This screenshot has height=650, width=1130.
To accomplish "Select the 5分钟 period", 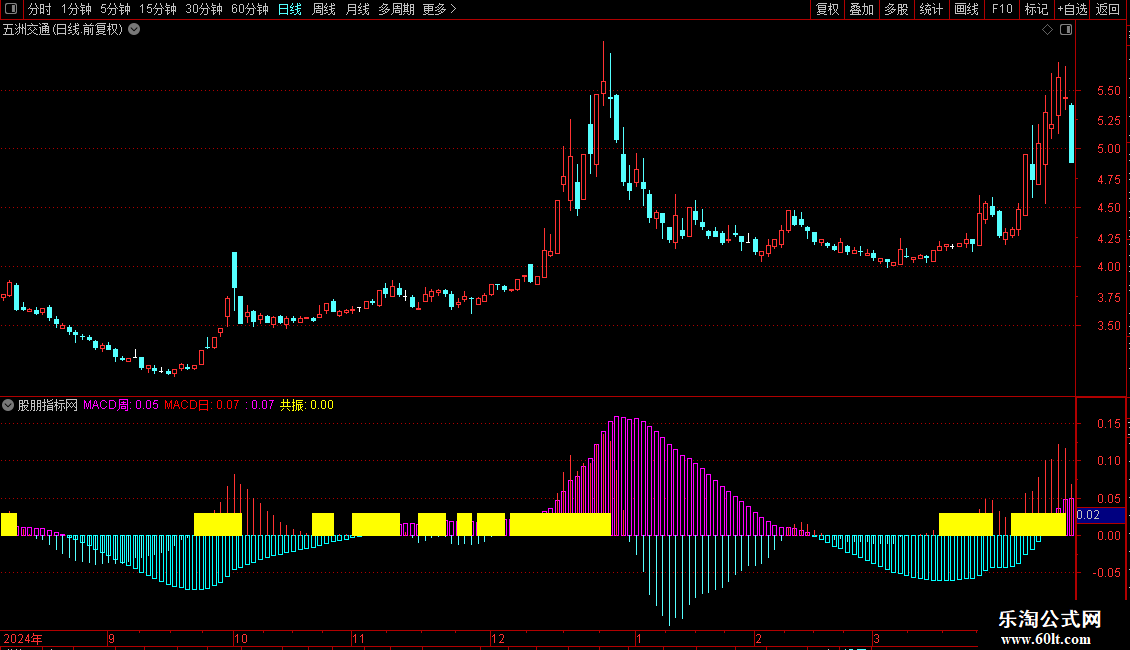I will 115,9.
